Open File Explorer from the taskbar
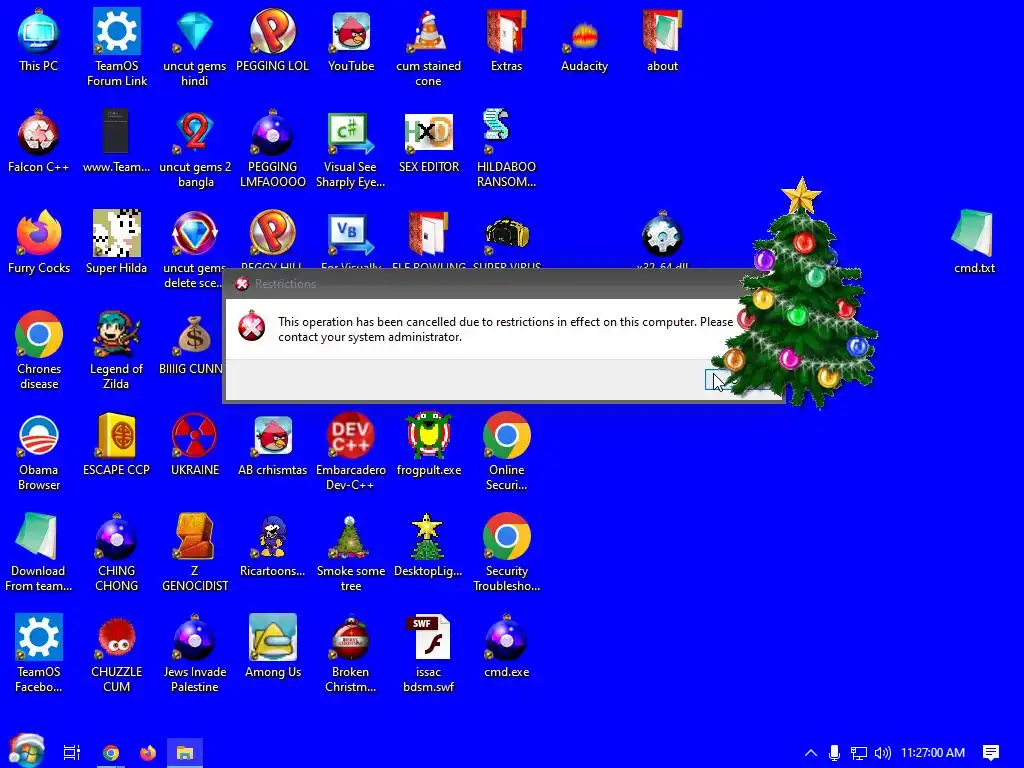 click(185, 752)
